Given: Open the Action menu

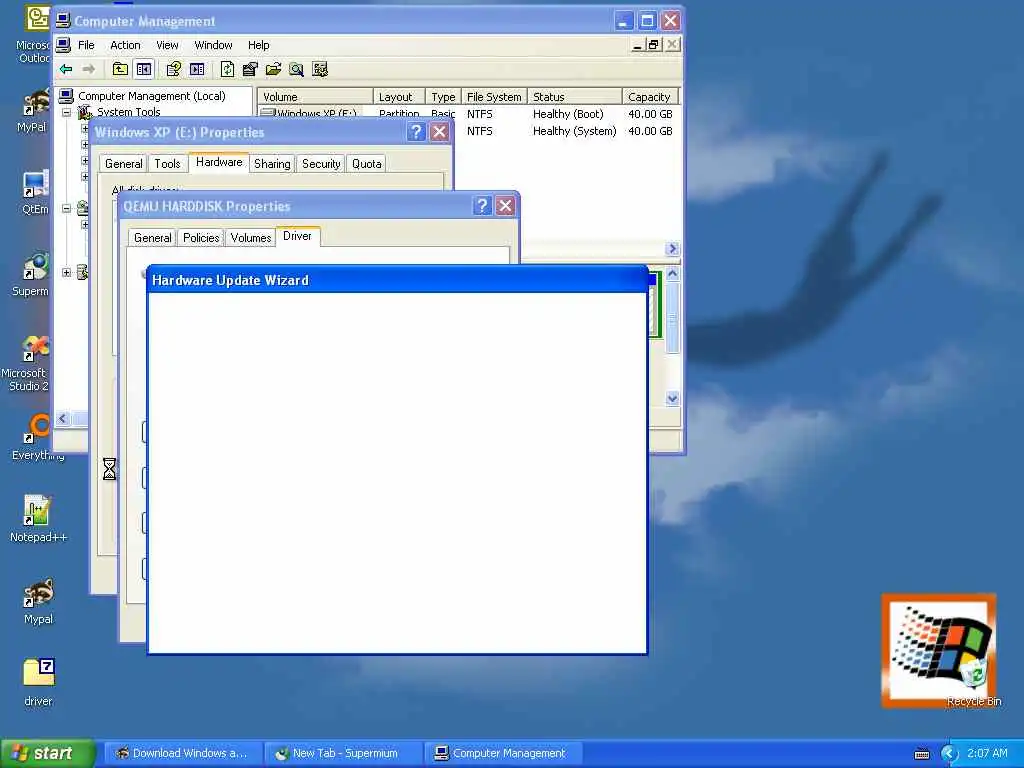Looking at the screenshot, I should [x=125, y=45].
